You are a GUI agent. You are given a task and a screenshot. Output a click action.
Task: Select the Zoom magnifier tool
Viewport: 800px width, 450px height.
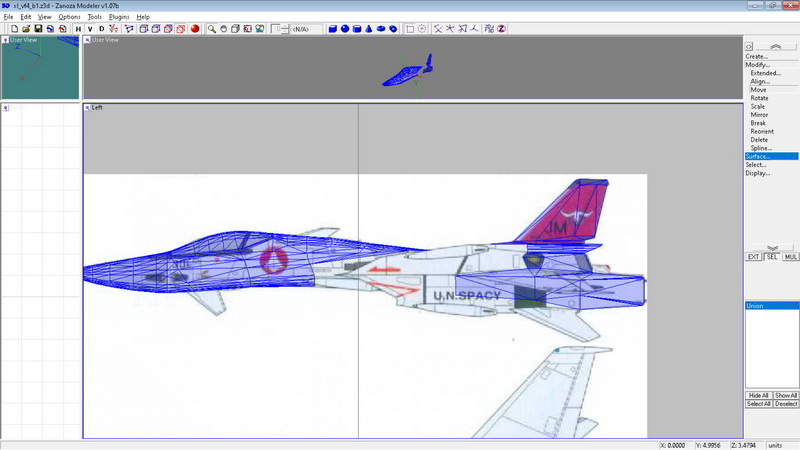coord(211,29)
